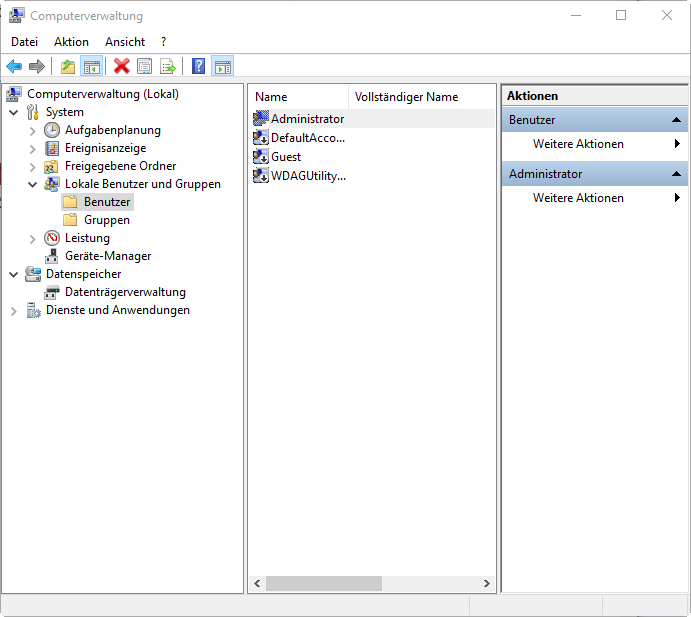Sort by the Name column header
The width and height of the screenshot is (691, 617).
(x=298, y=97)
